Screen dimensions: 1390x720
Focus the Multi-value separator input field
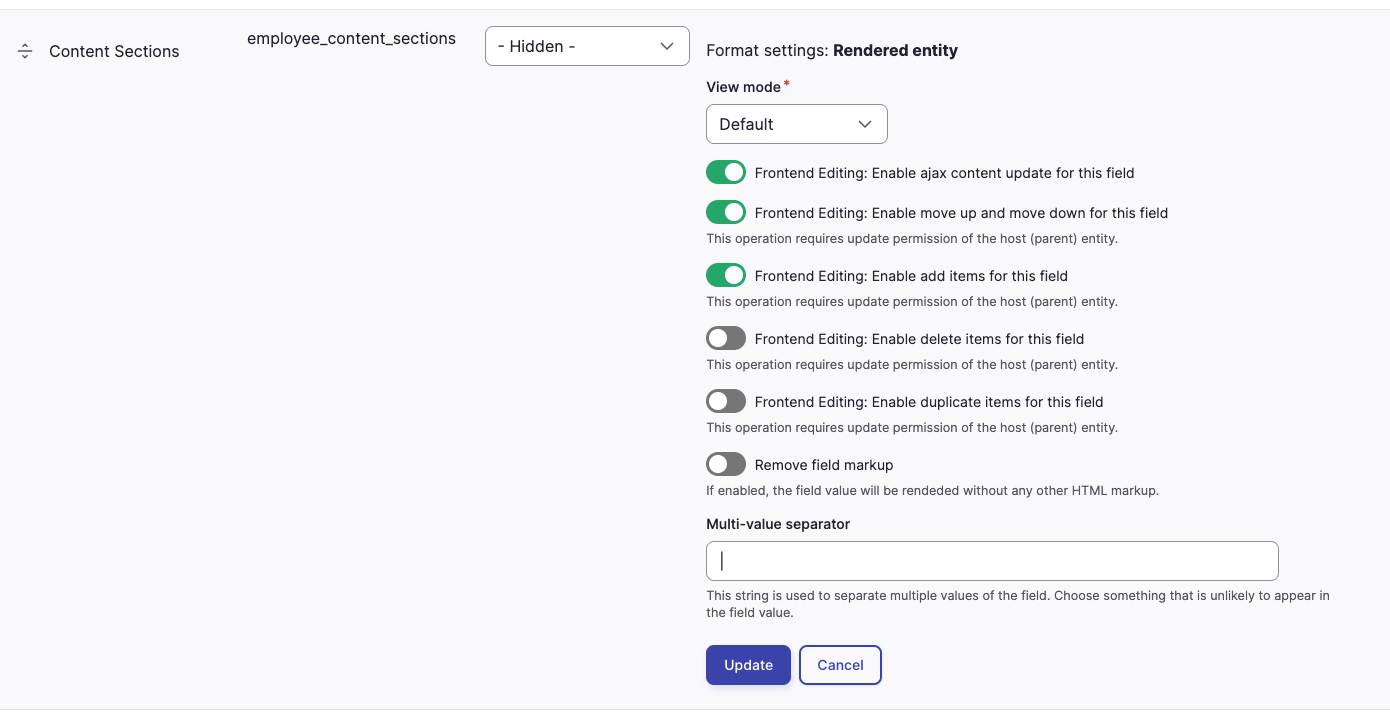[992, 561]
